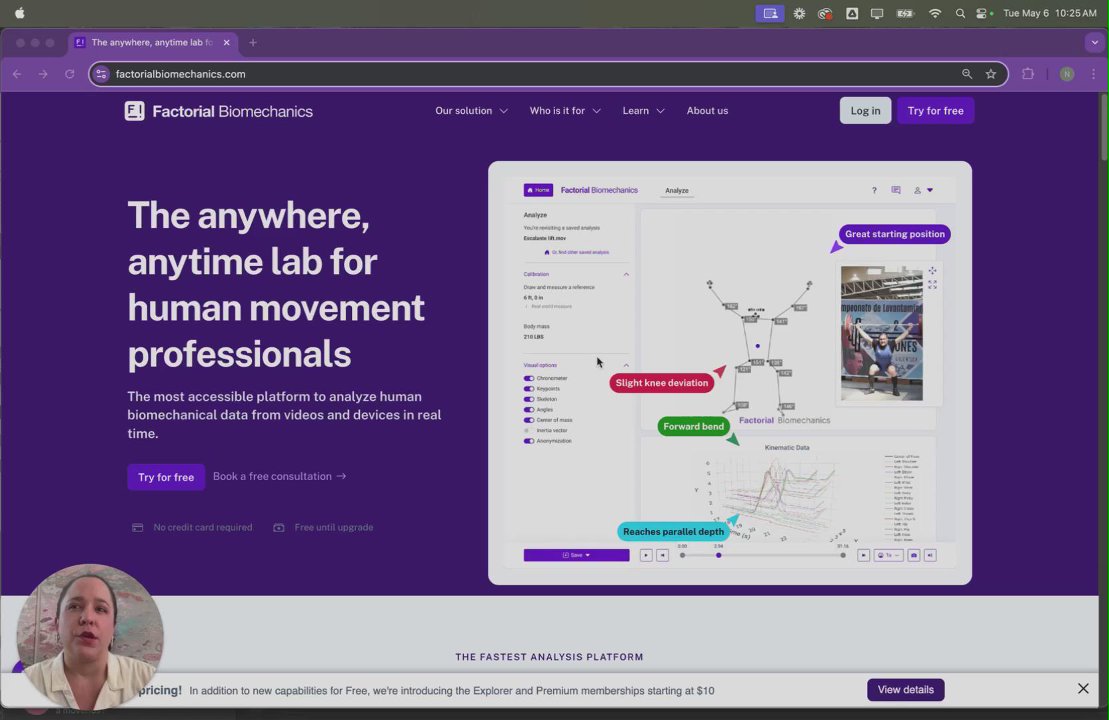1109x720 pixels.
Task: Click the Home button in the app preview
Action: [538, 190]
